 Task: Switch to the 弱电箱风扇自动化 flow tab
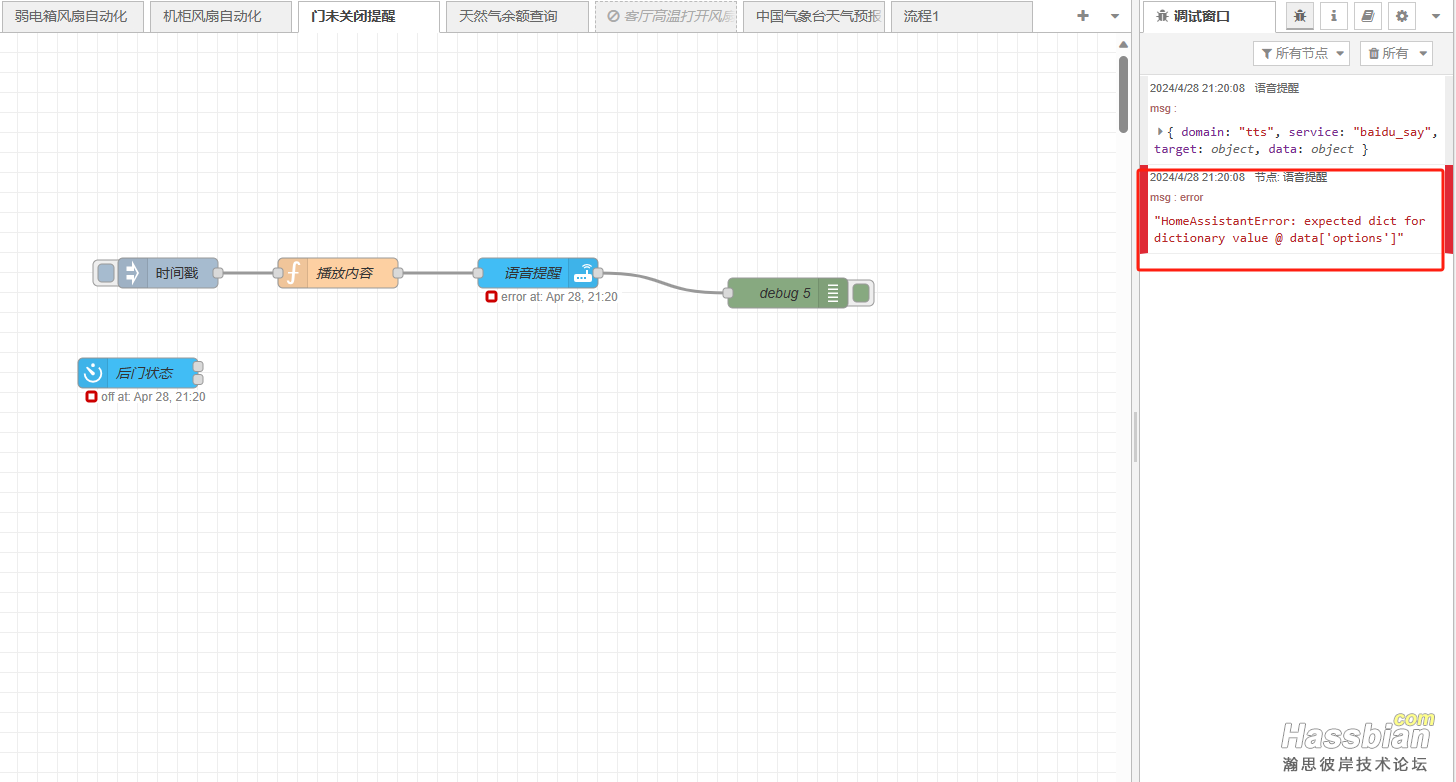(71, 16)
